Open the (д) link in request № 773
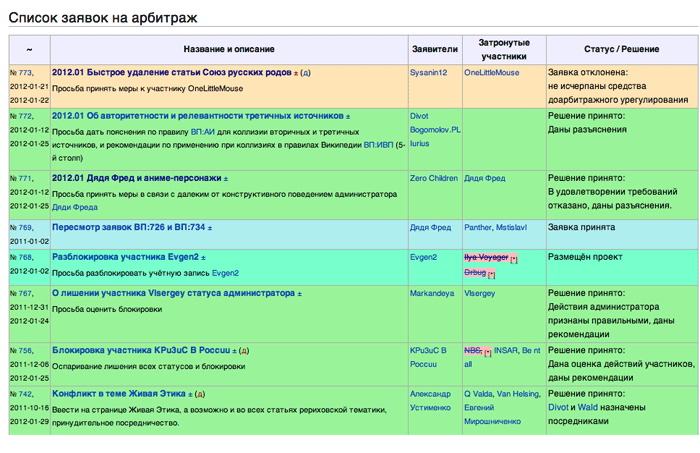 pyautogui.click(x=306, y=73)
